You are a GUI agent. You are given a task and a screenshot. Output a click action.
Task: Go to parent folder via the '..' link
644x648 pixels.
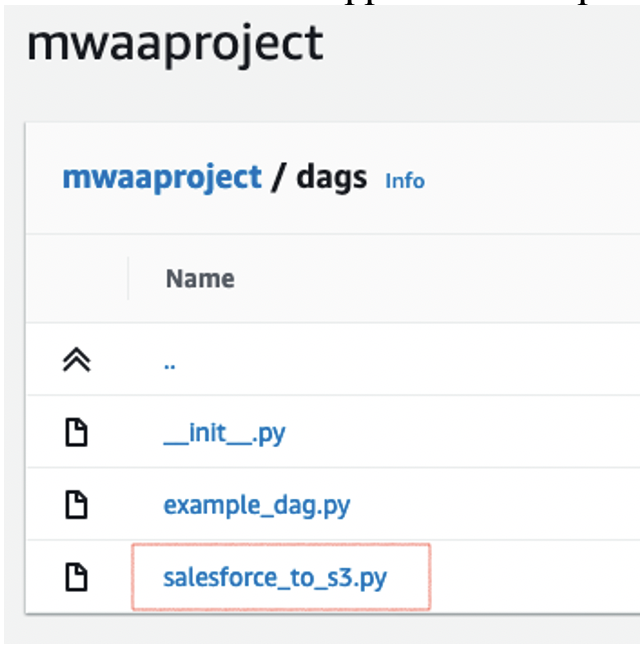[x=169, y=366]
